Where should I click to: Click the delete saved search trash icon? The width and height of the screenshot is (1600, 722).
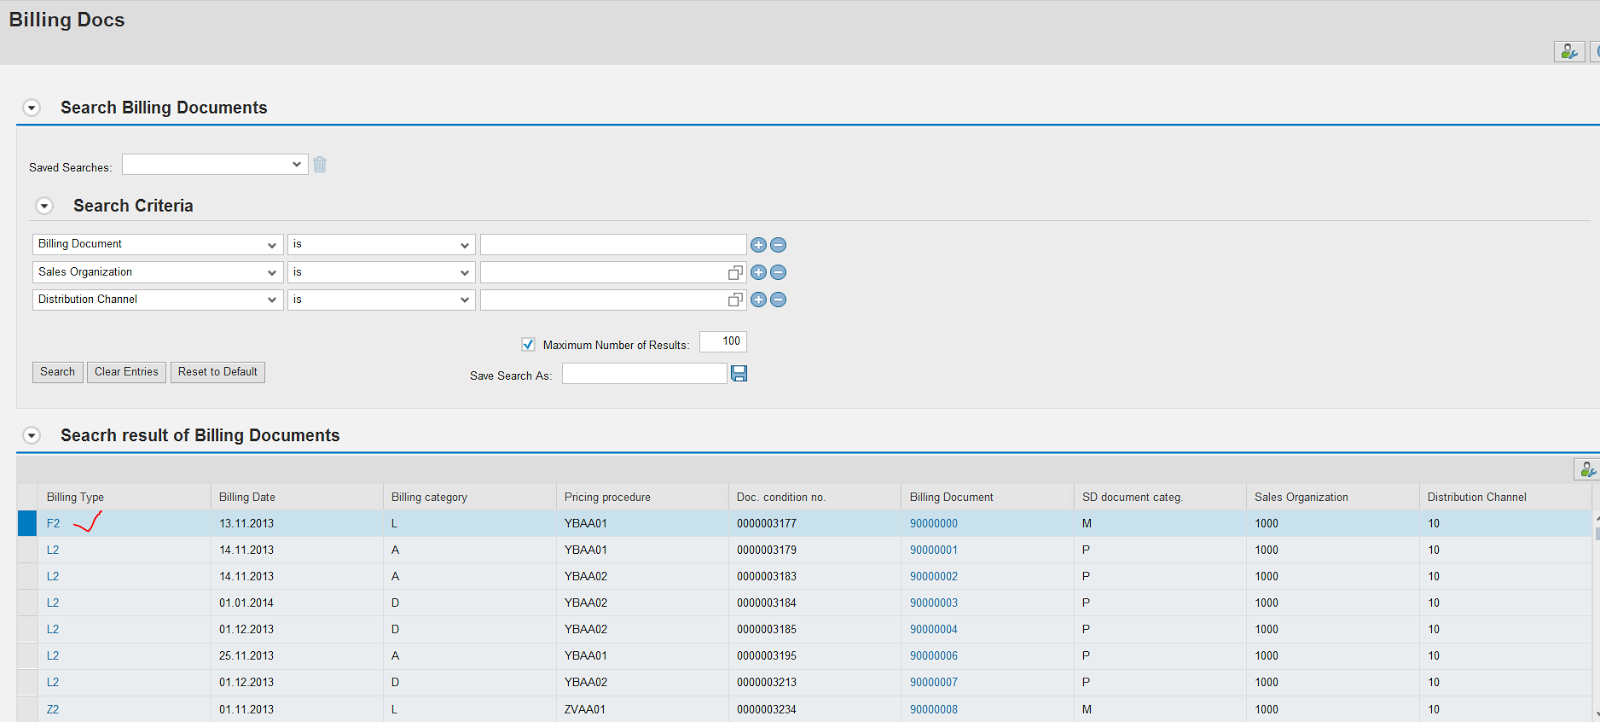pyautogui.click(x=320, y=165)
